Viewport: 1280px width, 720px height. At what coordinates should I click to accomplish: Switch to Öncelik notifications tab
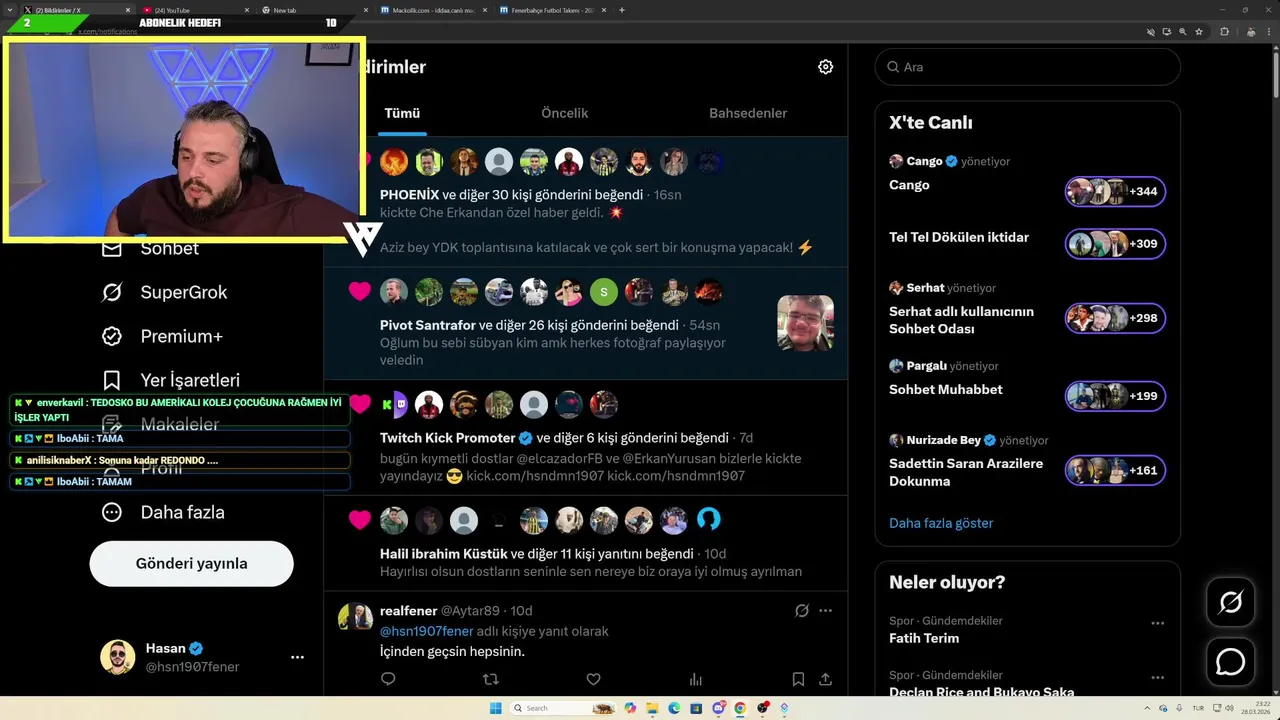(564, 114)
